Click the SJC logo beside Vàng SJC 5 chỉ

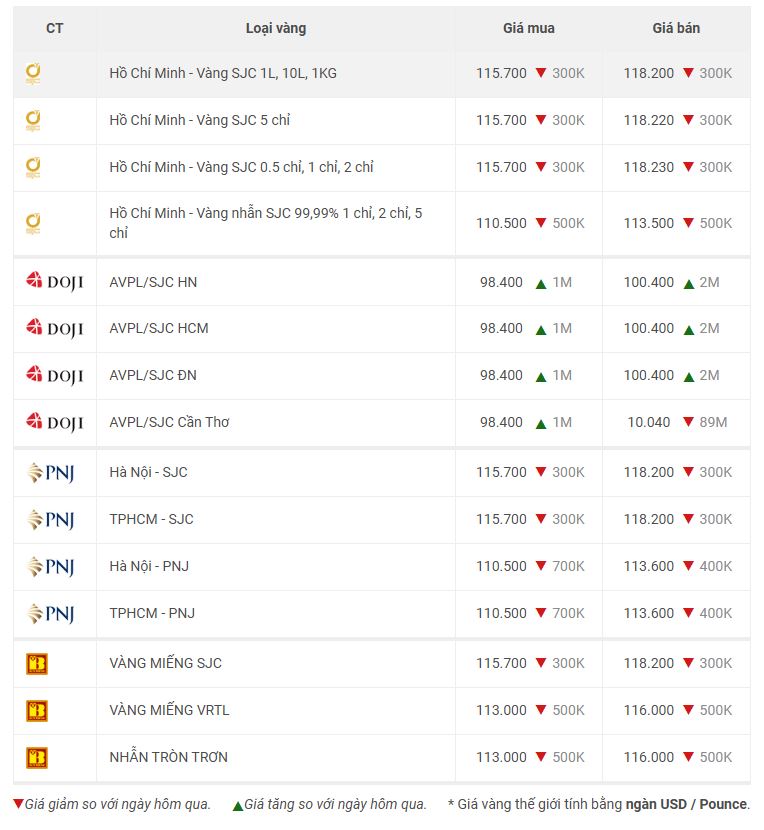[33, 121]
